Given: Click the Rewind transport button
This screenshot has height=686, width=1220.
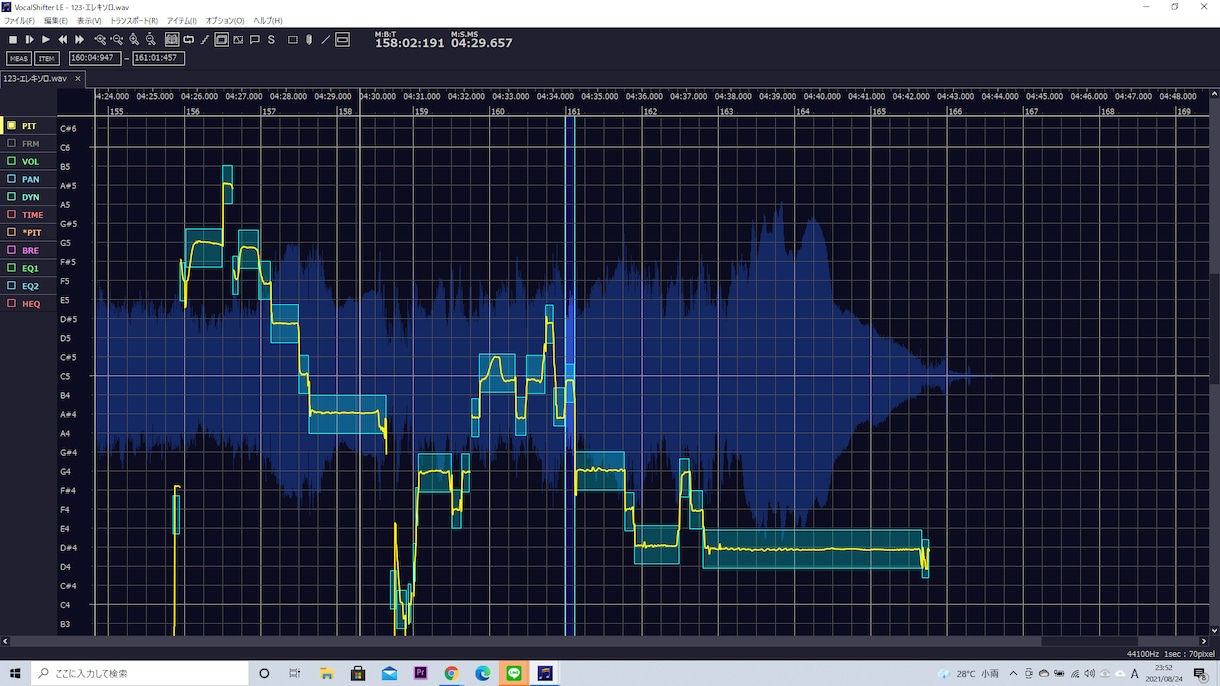Looking at the screenshot, I should 62,40.
